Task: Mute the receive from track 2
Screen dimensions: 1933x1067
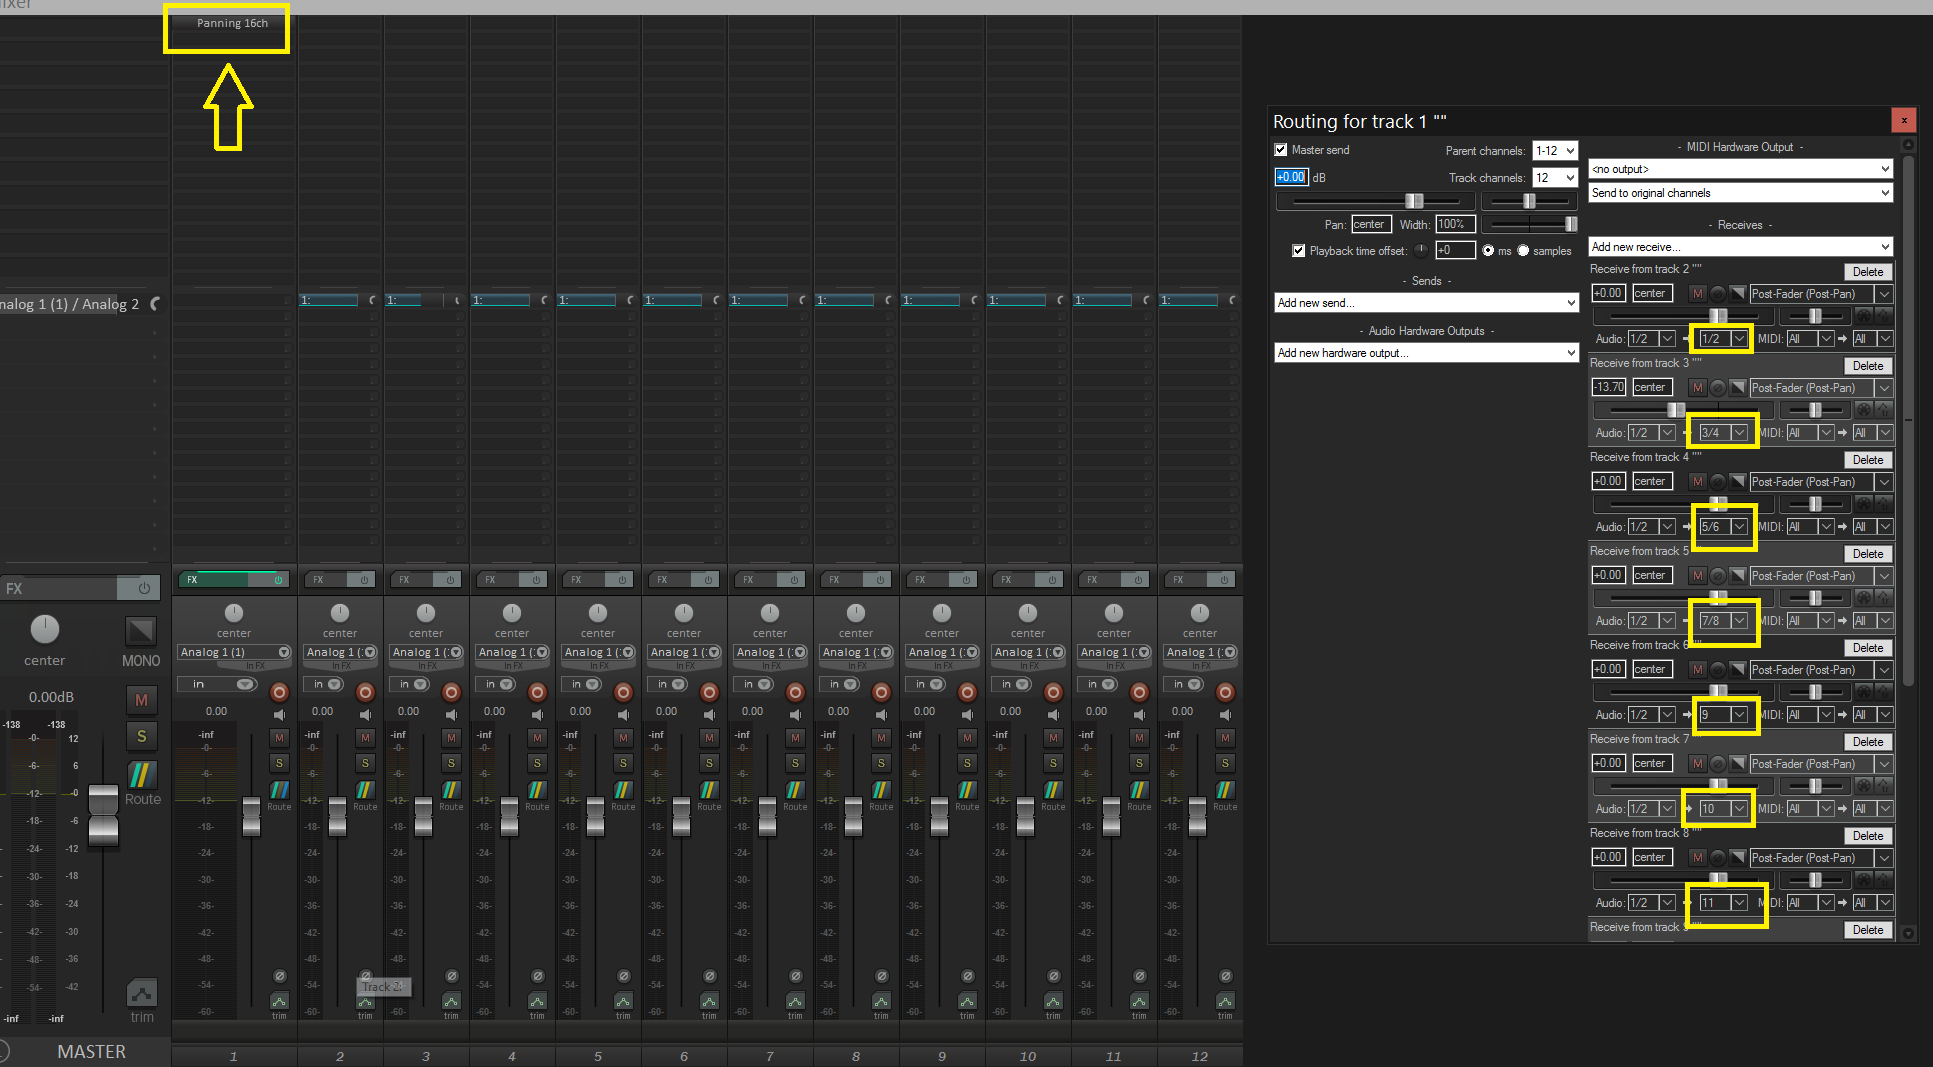Action: pyautogui.click(x=1697, y=294)
